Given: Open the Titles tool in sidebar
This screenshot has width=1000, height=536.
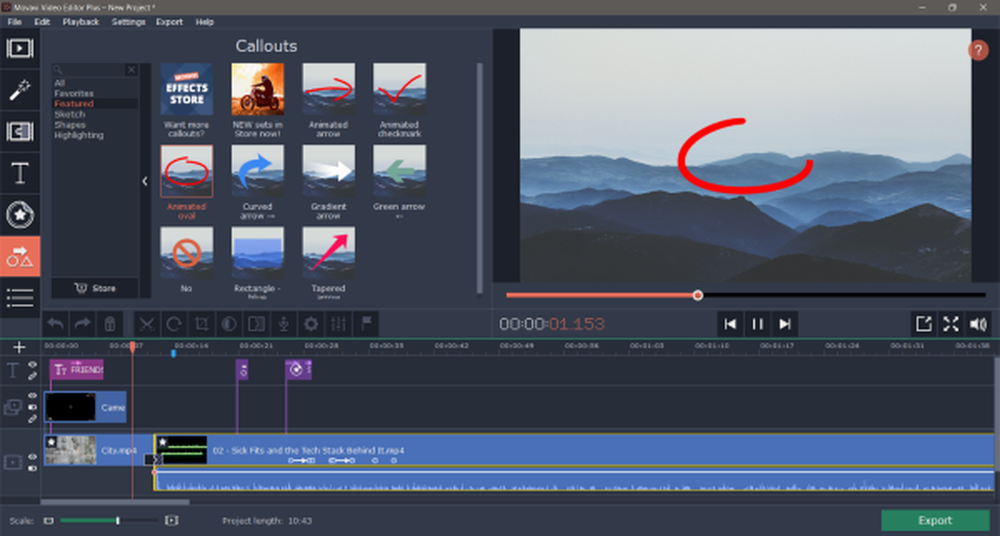Looking at the screenshot, I should 20,173.
